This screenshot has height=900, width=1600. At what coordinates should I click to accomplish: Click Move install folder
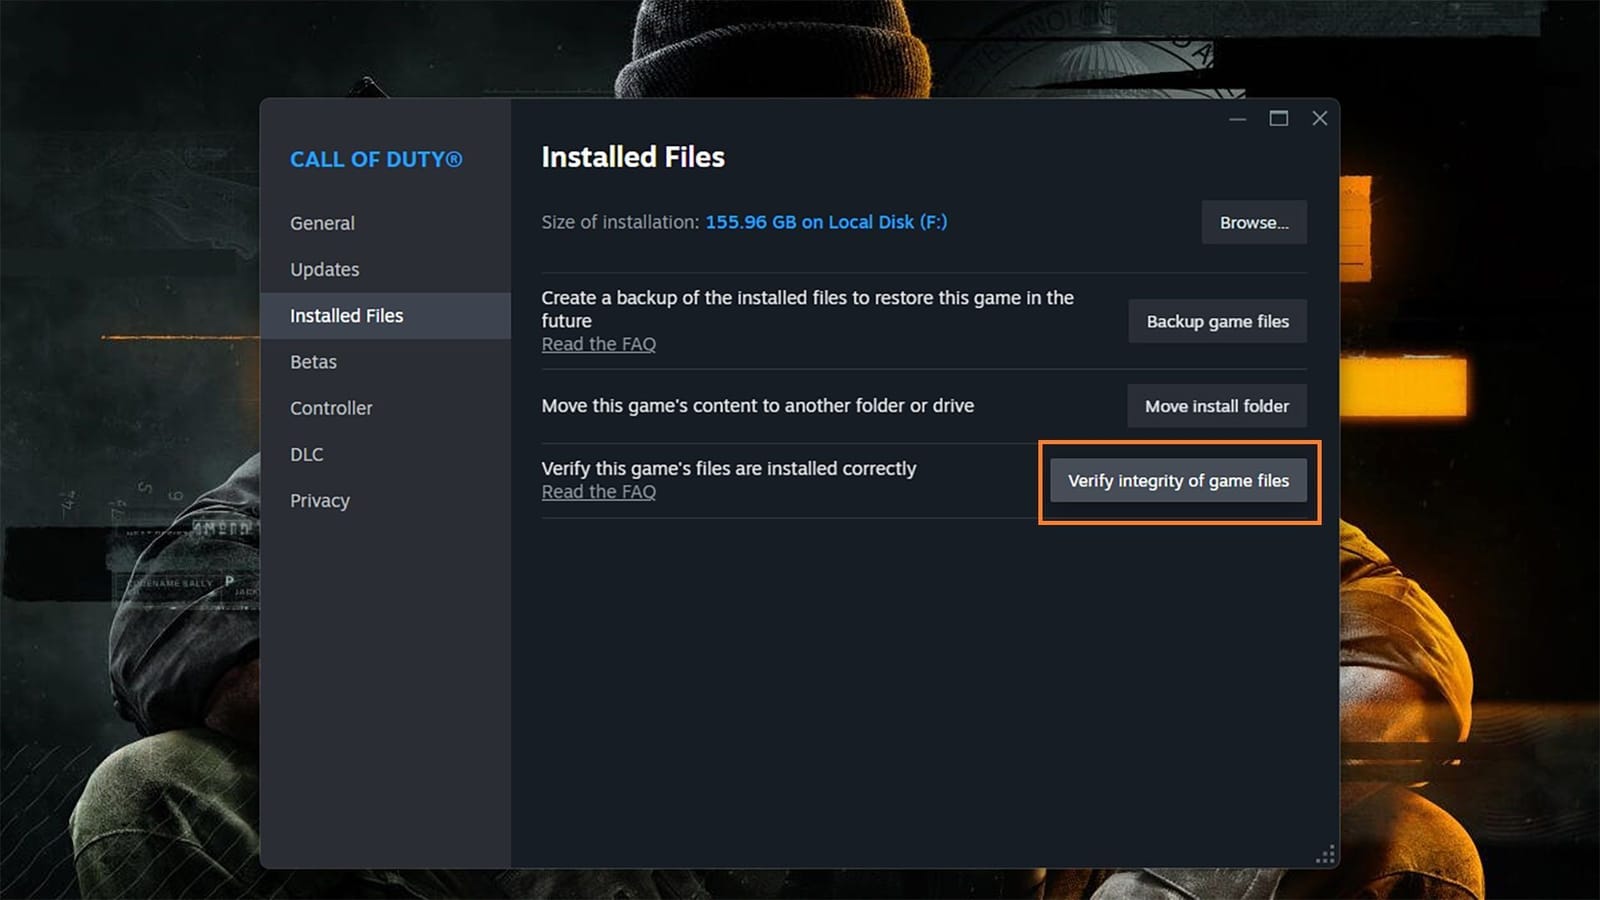[1217, 406]
